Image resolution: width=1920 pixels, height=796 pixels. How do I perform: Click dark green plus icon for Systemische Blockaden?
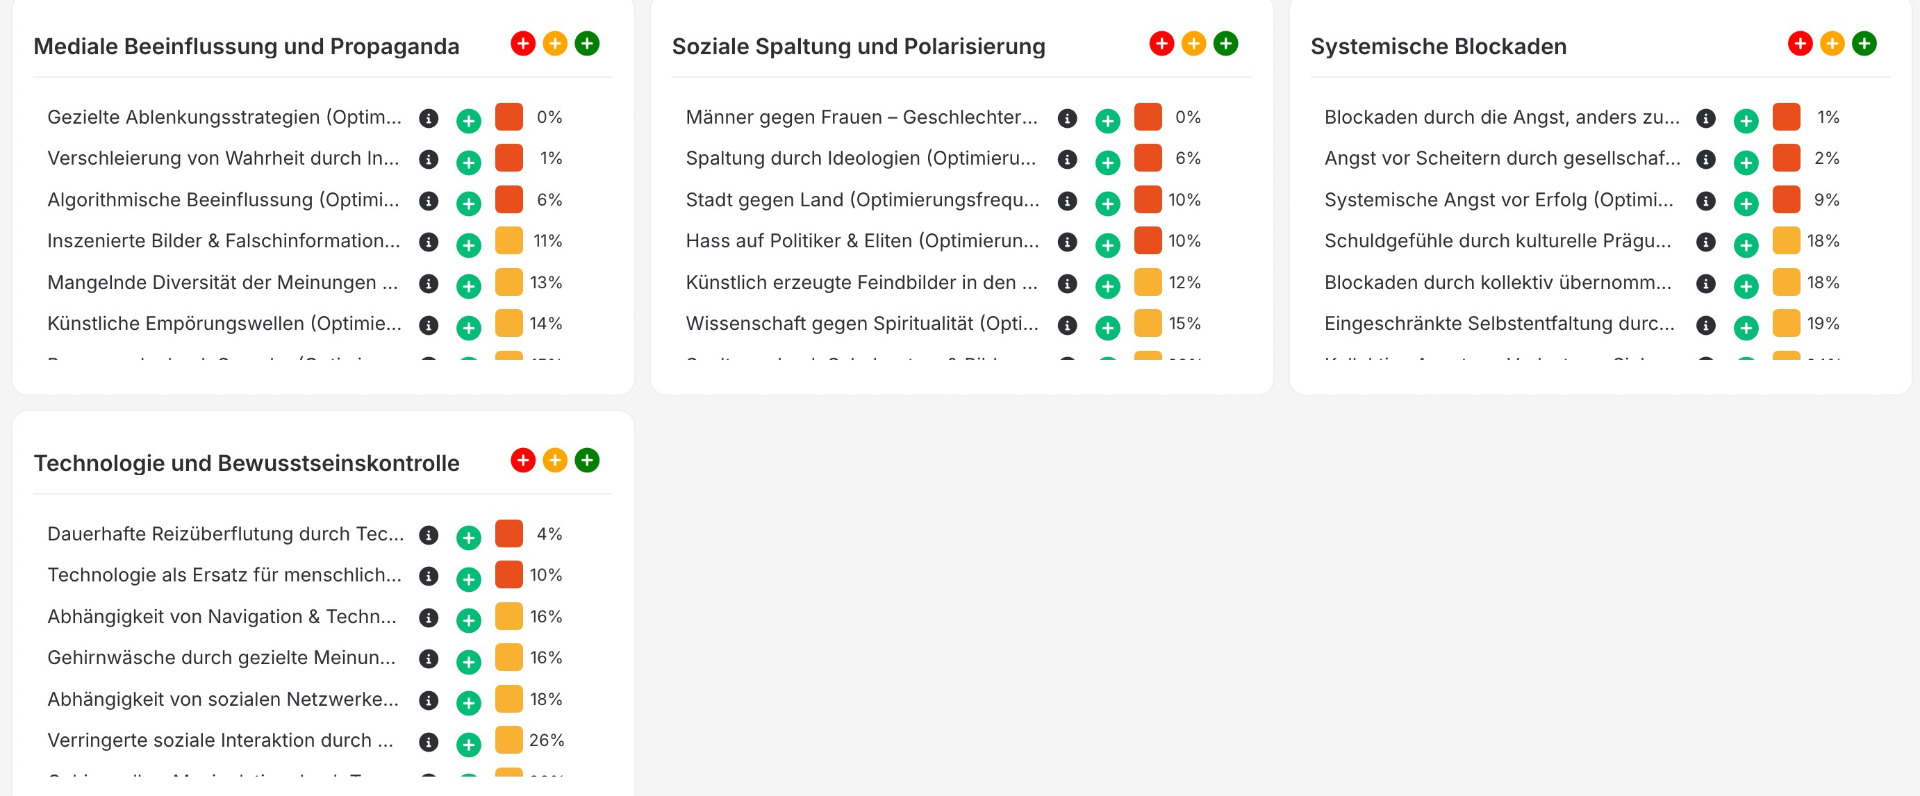[1864, 44]
